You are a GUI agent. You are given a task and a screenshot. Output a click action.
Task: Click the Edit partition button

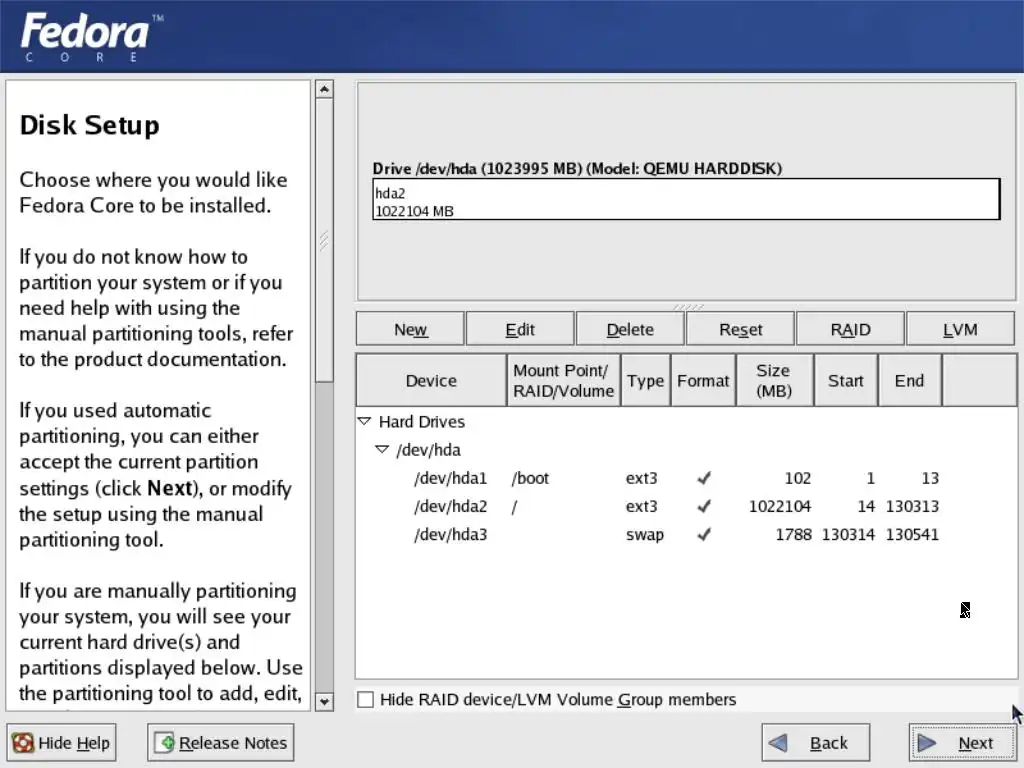point(520,329)
